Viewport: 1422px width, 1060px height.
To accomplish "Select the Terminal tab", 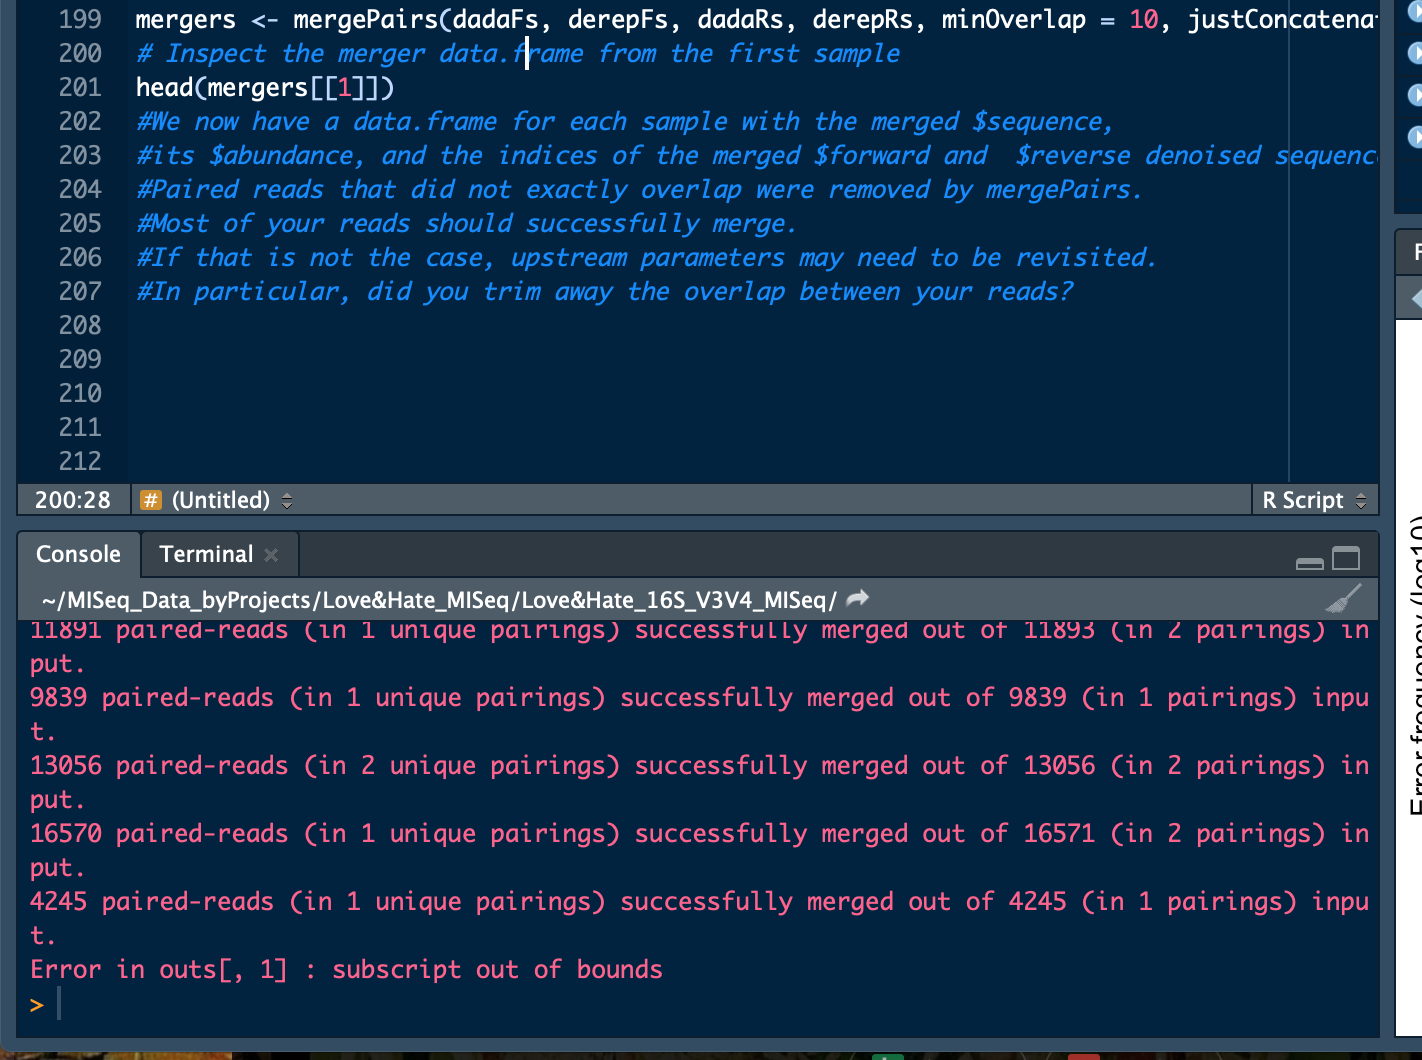I will point(205,554).
